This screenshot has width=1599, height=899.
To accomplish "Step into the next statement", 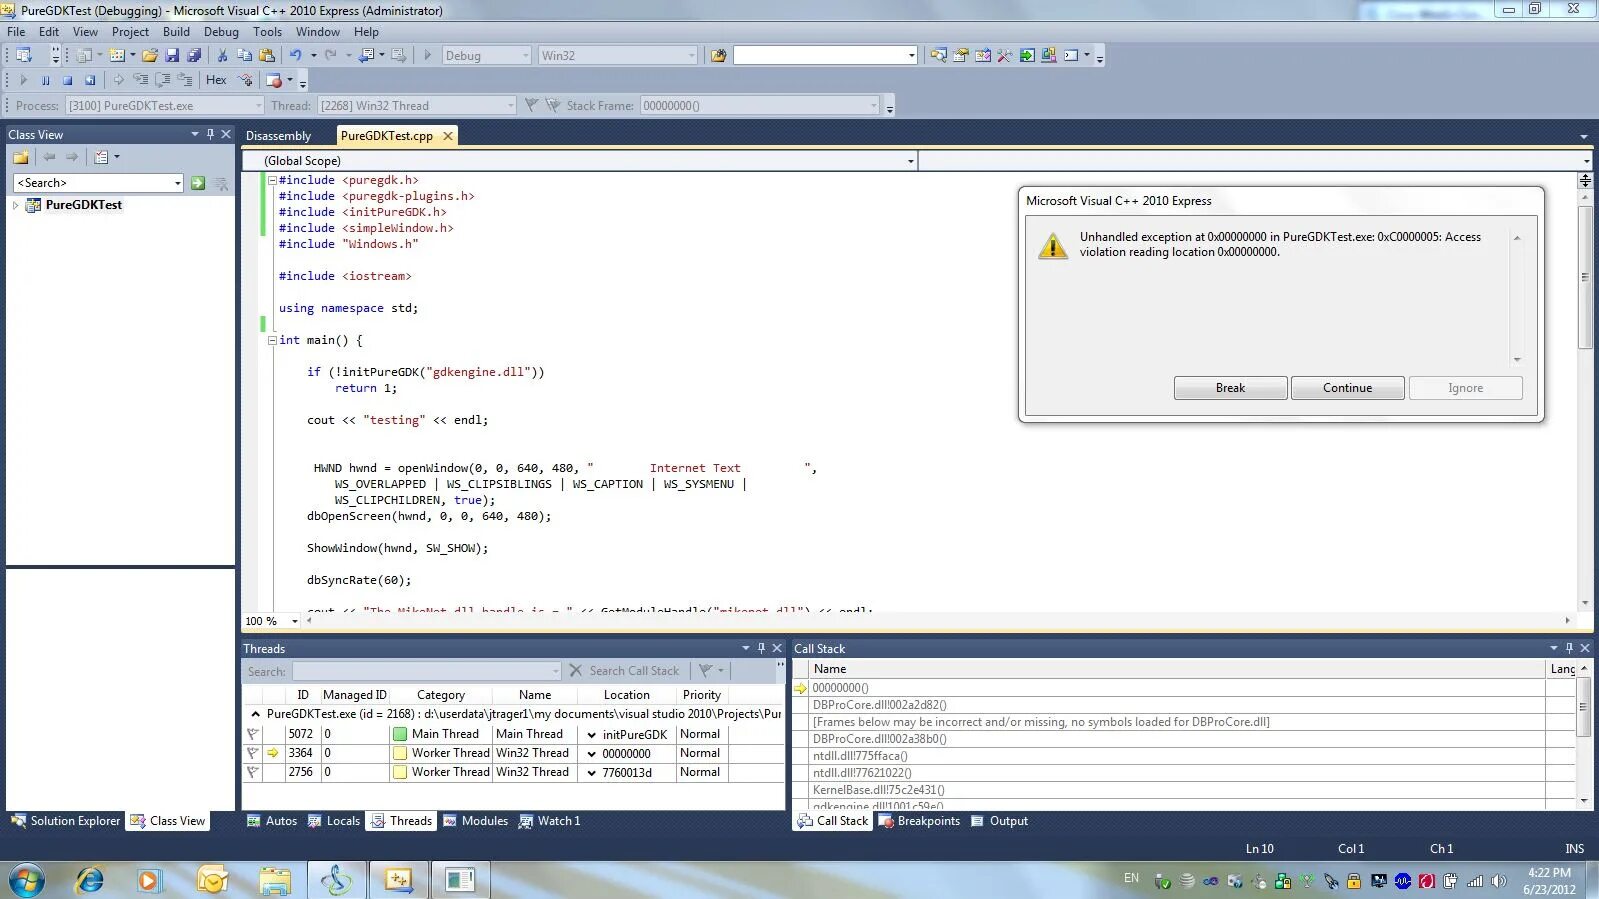I will click(140, 80).
